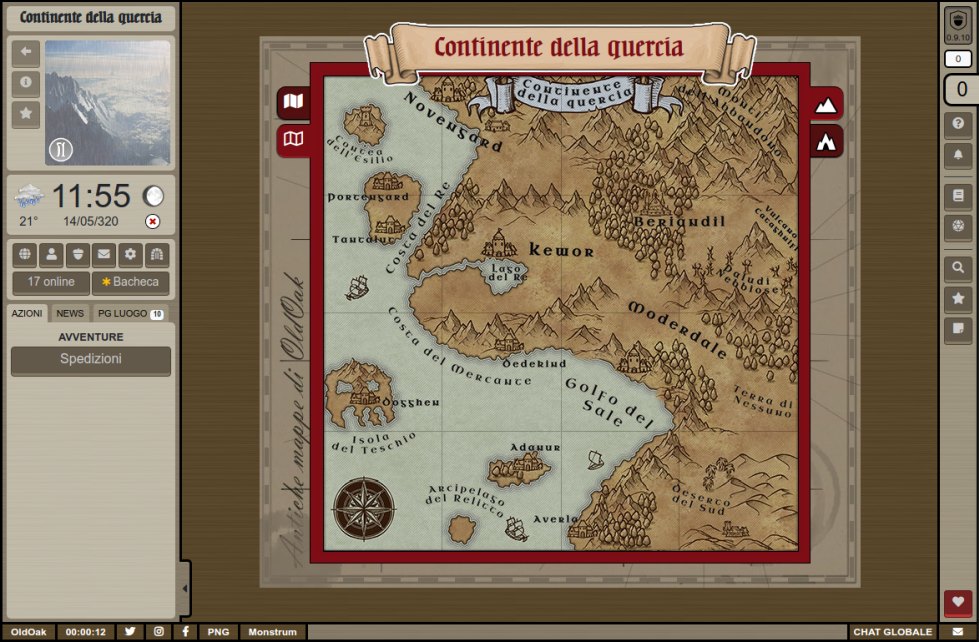Click the help question mark icon
The height and width of the screenshot is (642, 979).
(958, 123)
